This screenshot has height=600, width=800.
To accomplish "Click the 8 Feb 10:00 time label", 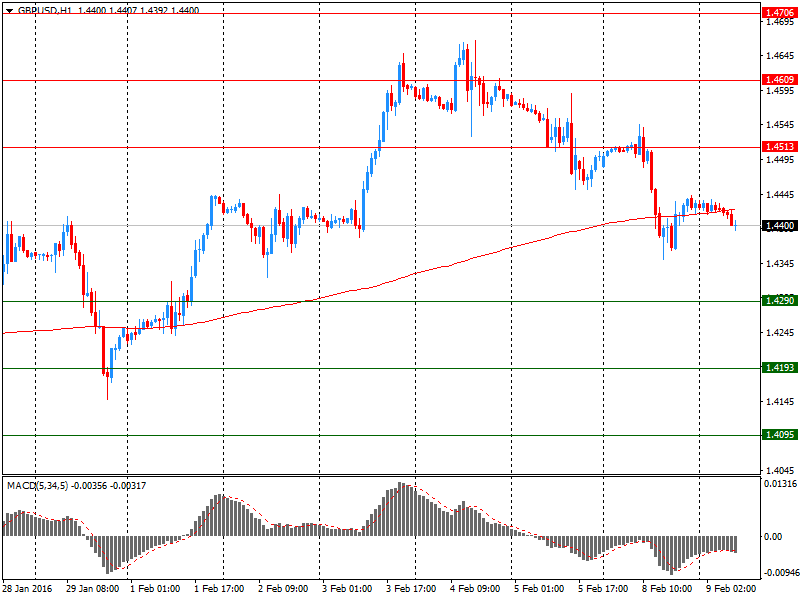I will [x=667, y=589].
